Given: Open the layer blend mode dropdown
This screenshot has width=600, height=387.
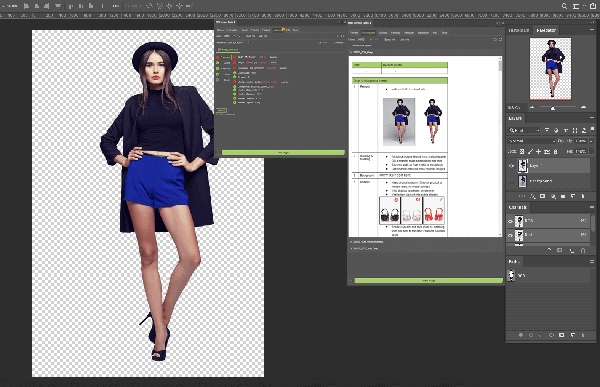Looking at the screenshot, I should coord(532,141).
